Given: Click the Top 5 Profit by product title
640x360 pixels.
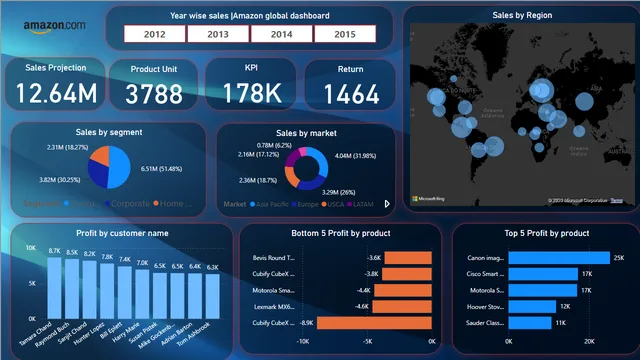Looking at the screenshot, I should pyautogui.click(x=547, y=233).
